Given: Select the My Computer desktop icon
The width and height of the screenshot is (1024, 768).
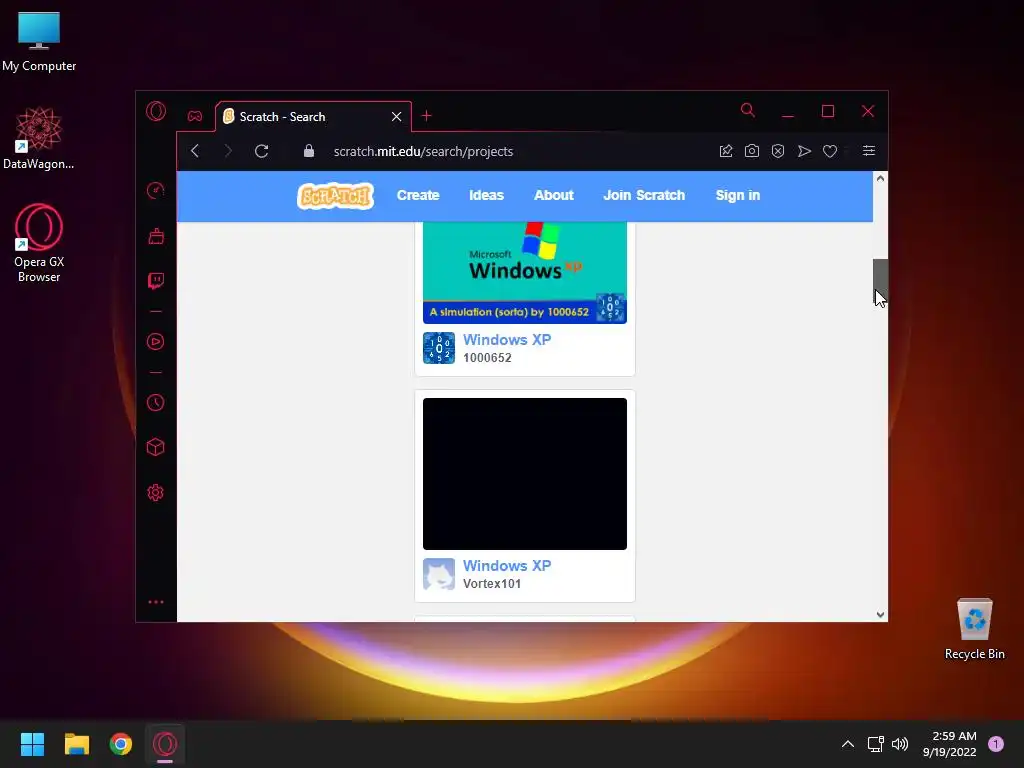Looking at the screenshot, I should point(39,42).
